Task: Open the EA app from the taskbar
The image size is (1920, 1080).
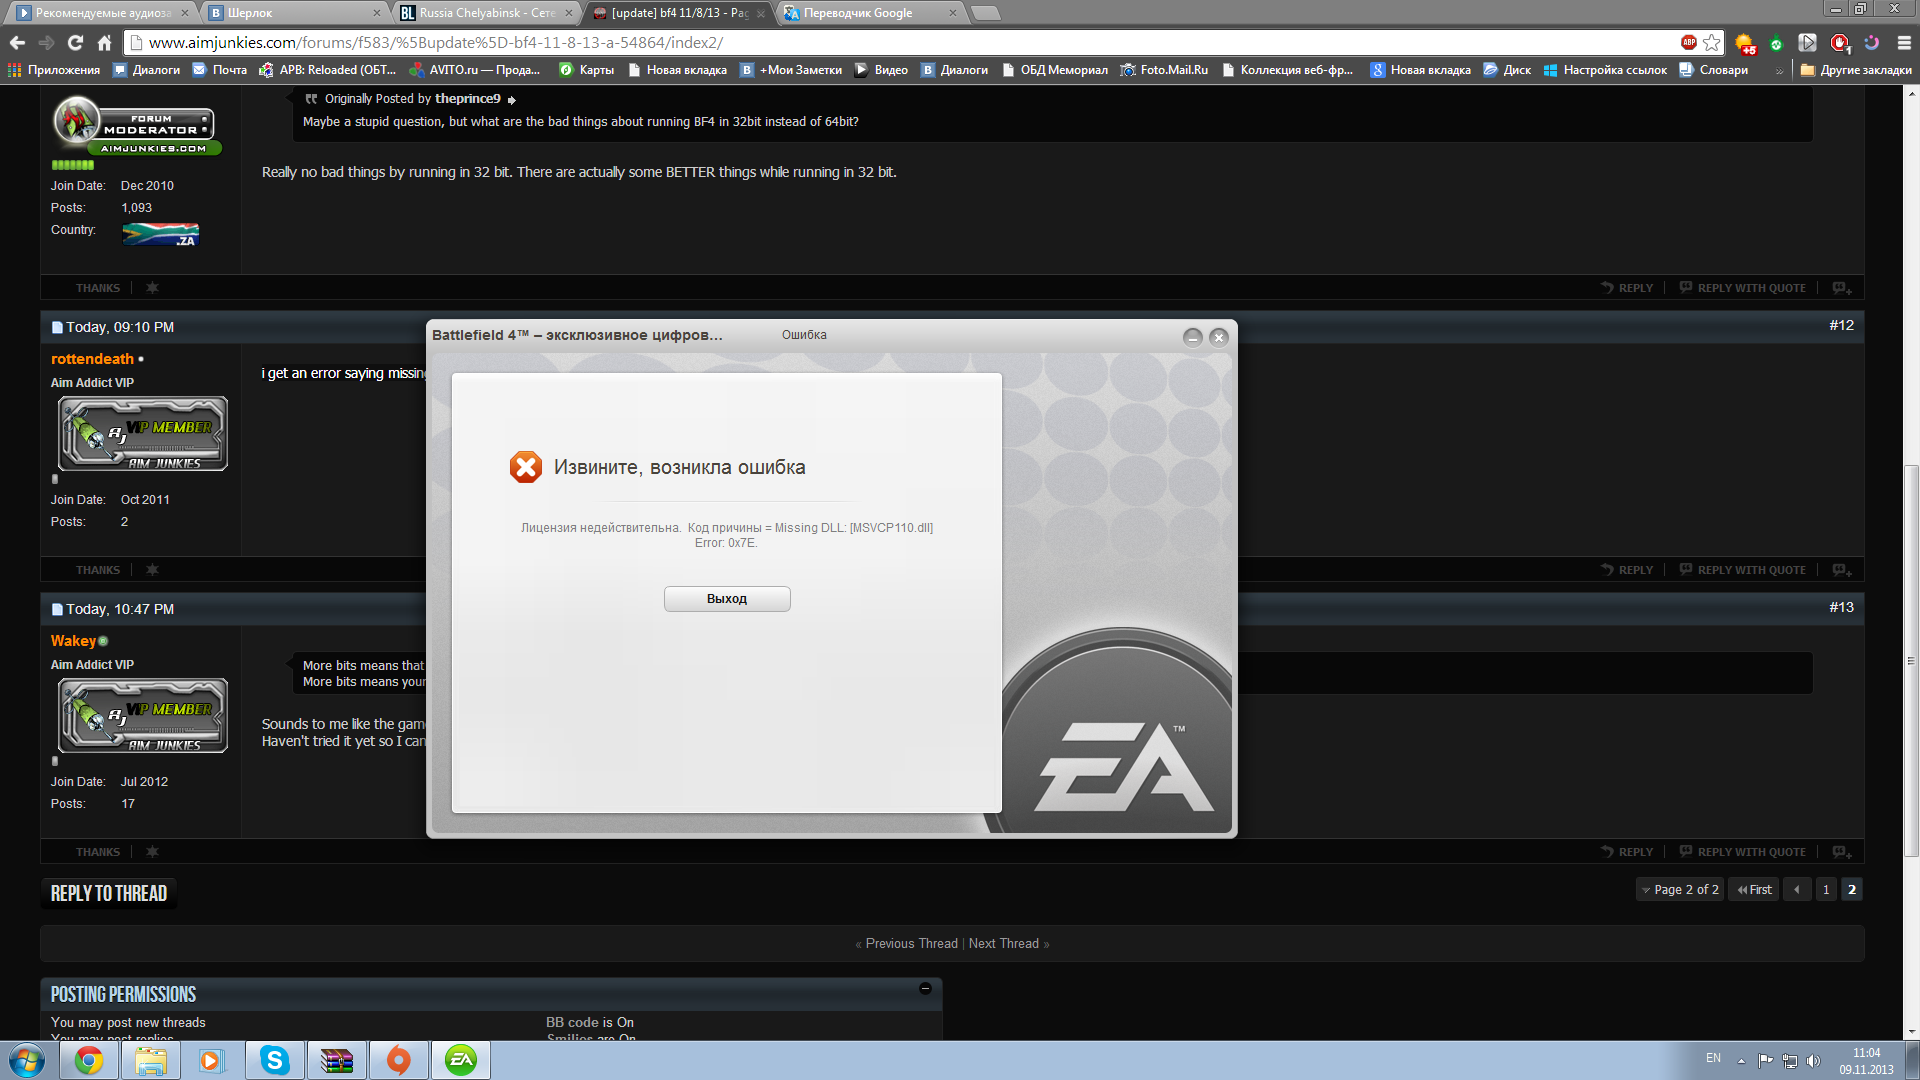Action: point(461,1060)
